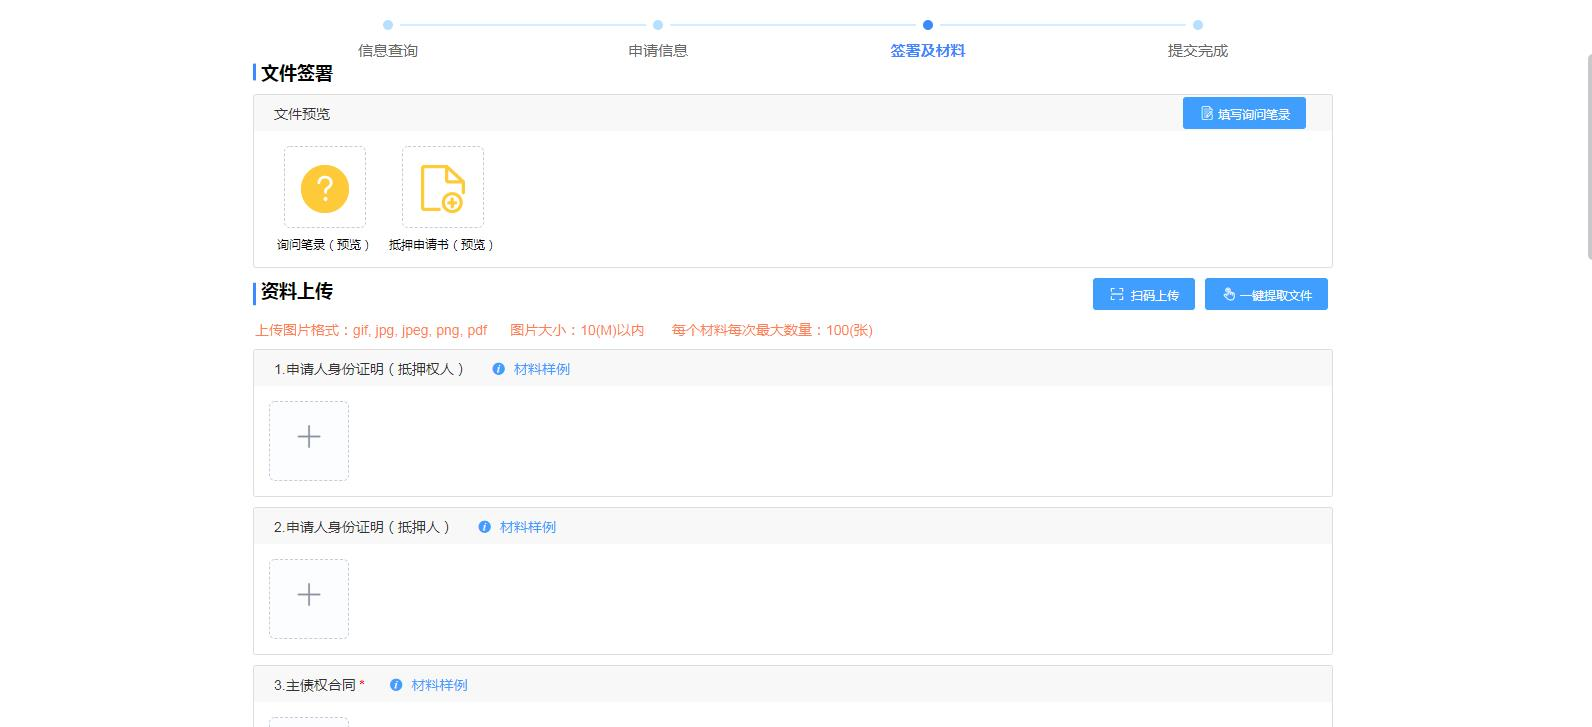Open 材料样例 link for 抵押人 identity proof

tap(528, 527)
